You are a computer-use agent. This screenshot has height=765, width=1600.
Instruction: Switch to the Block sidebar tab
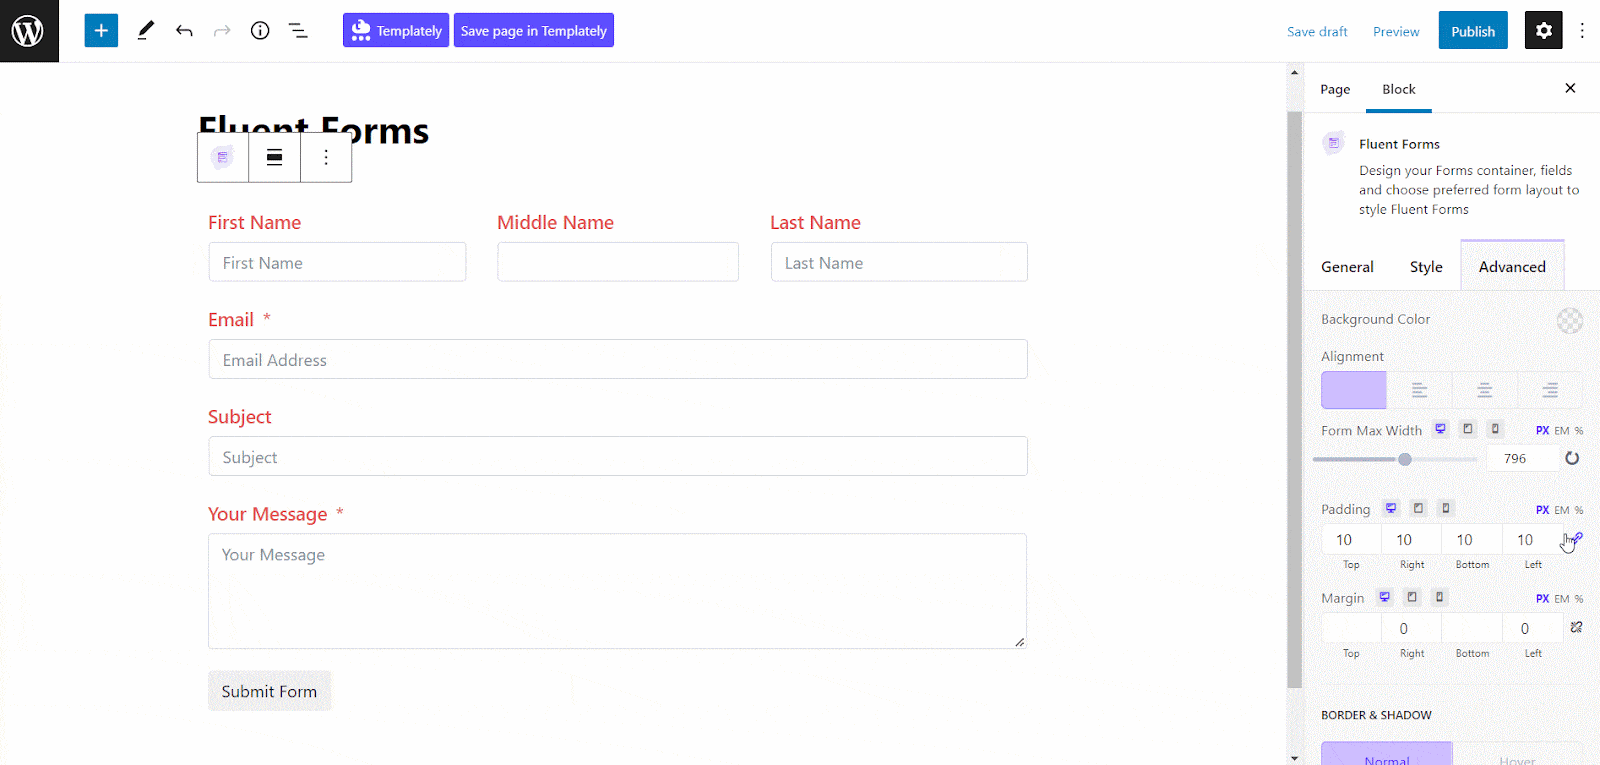pyautogui.click(x=1399, y=89)
